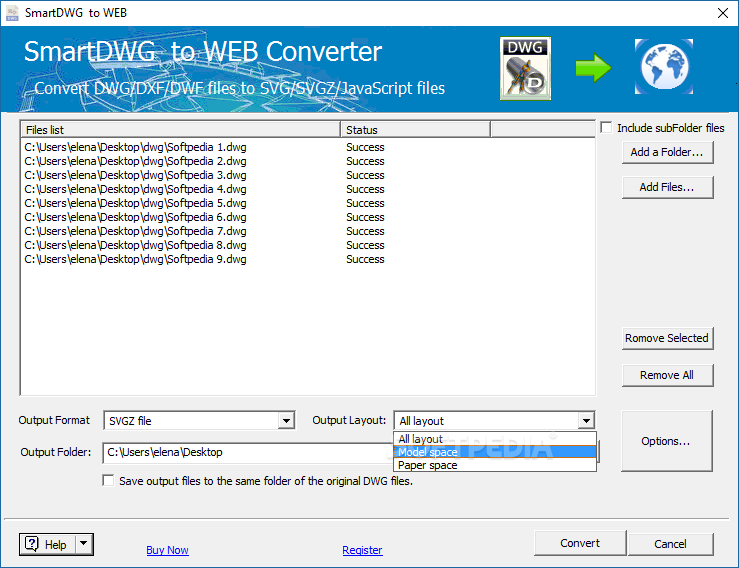Select Softpedia 7.dwg in files list

pyautogui.click(x=135, y=231)
